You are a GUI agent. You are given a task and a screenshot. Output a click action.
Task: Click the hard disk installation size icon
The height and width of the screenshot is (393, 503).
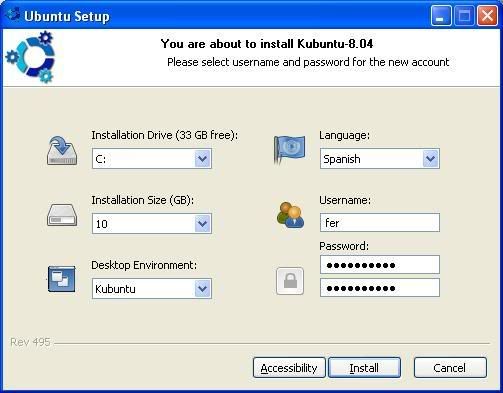62,215
